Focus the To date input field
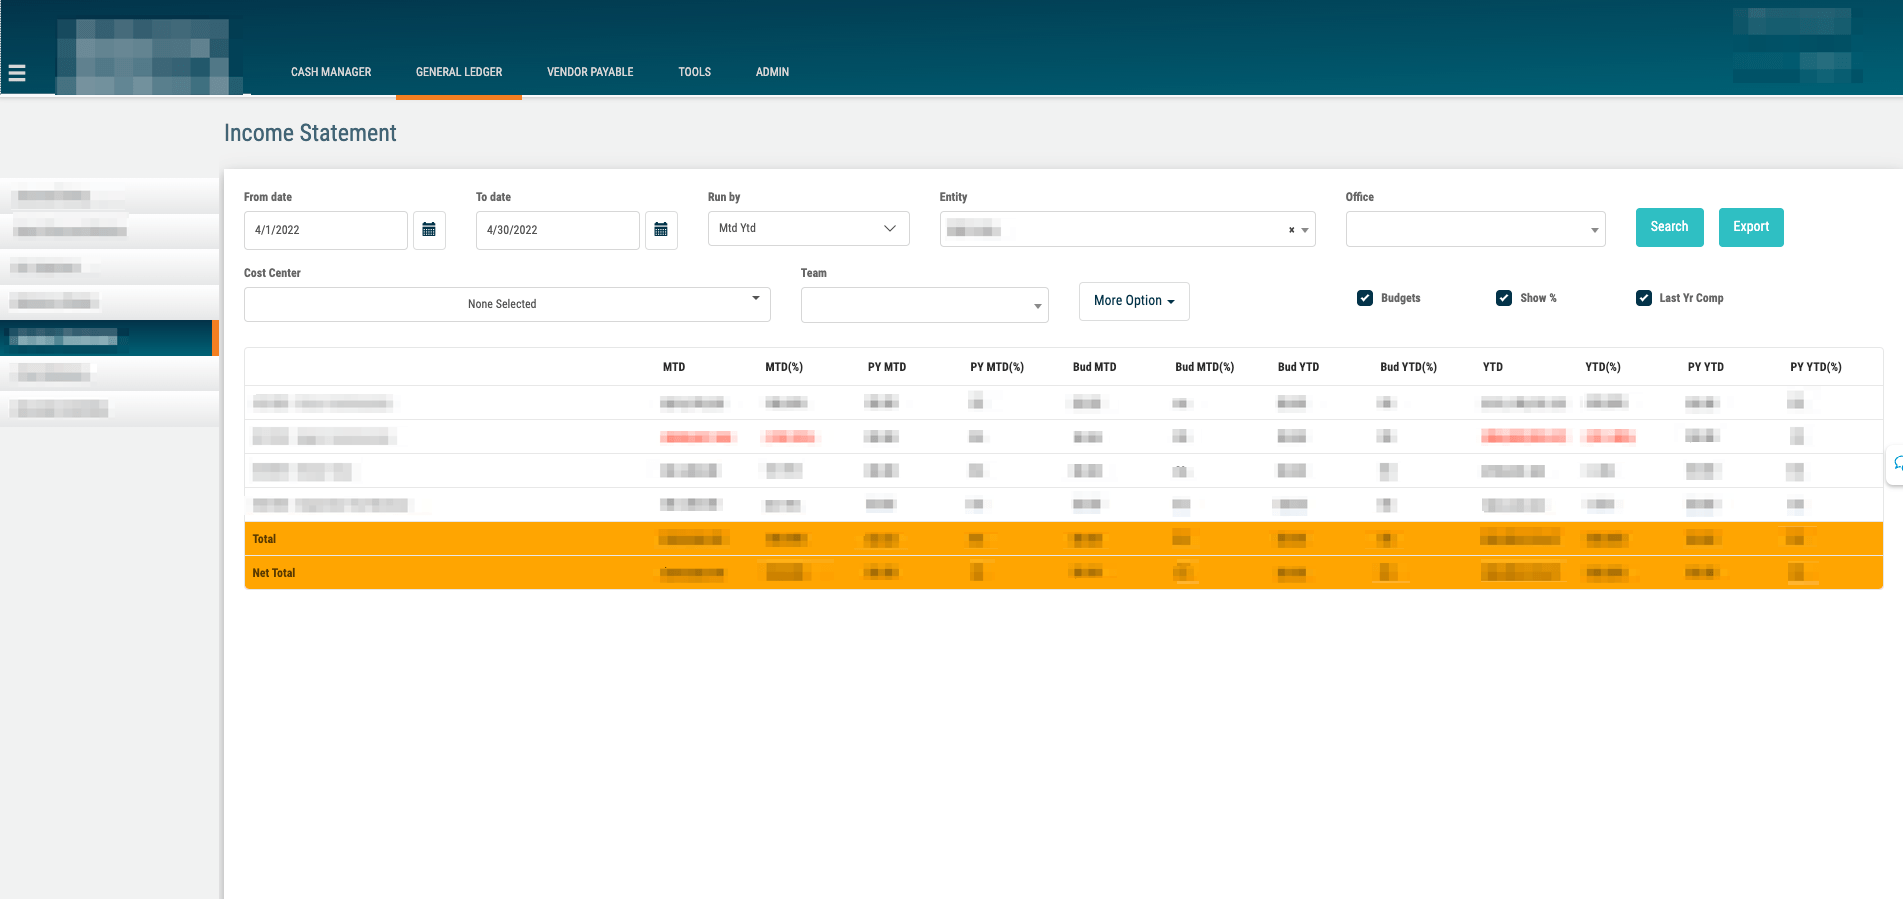This screenshot has width=1903, height=899. pos(558,230)
